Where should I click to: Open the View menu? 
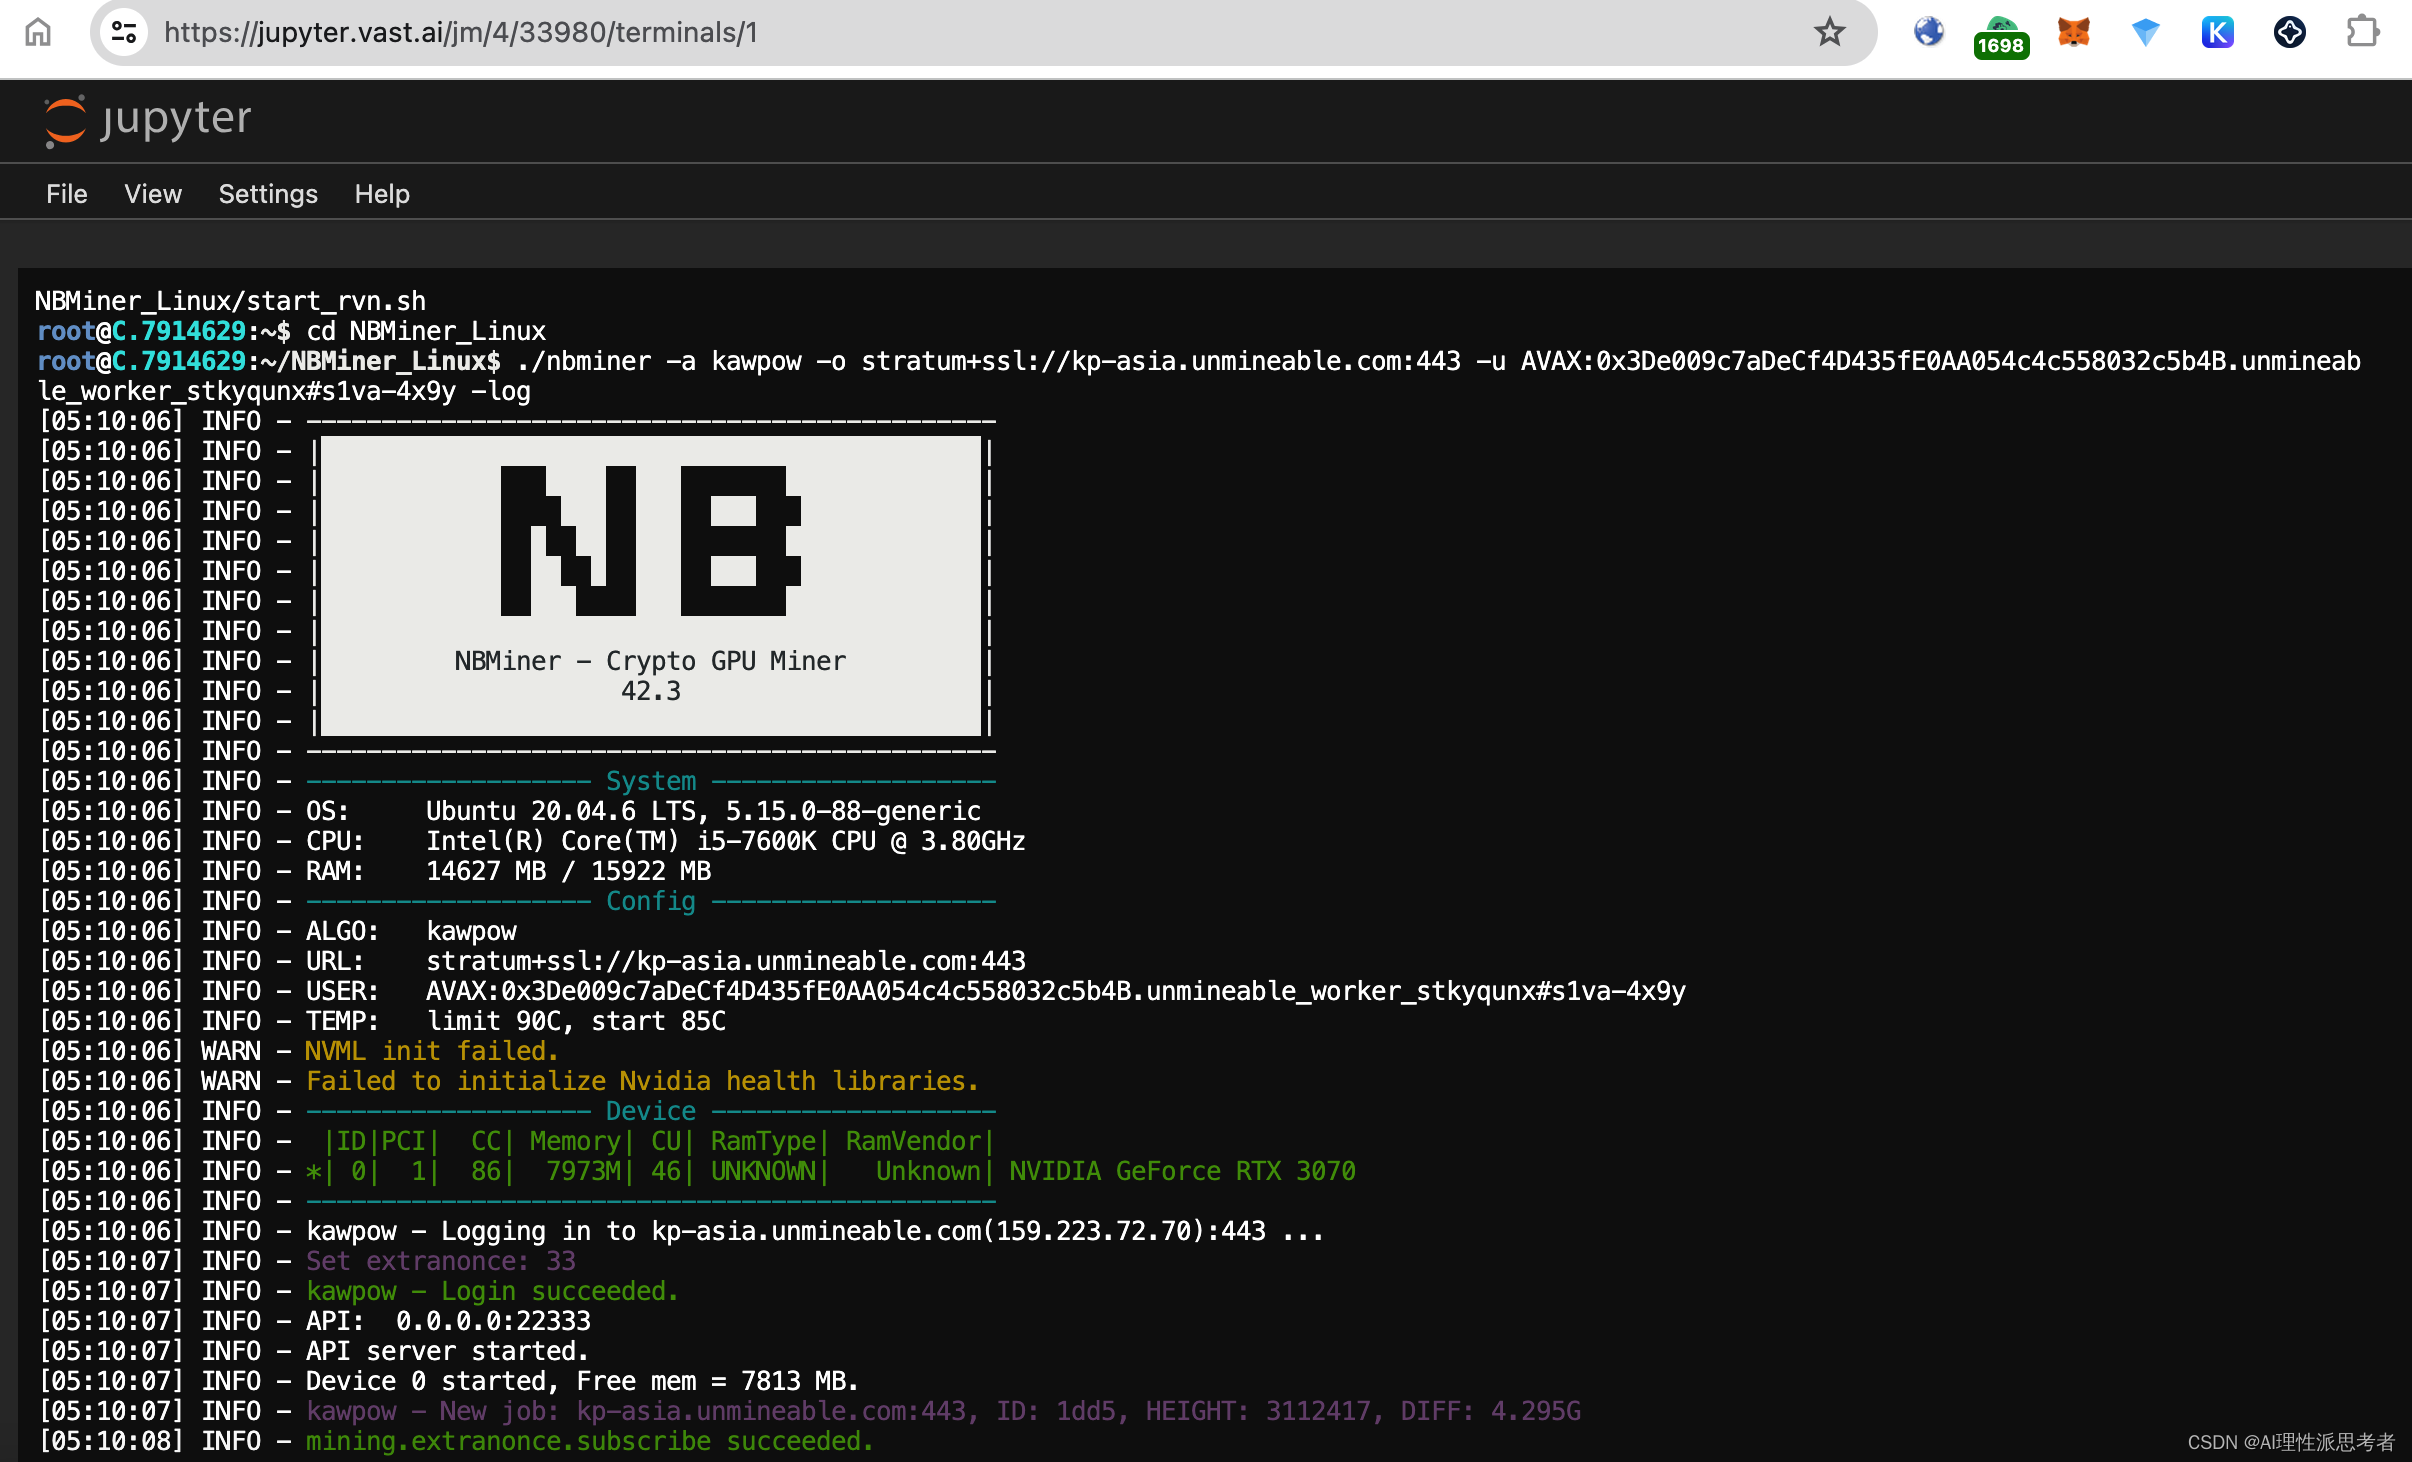152,194
